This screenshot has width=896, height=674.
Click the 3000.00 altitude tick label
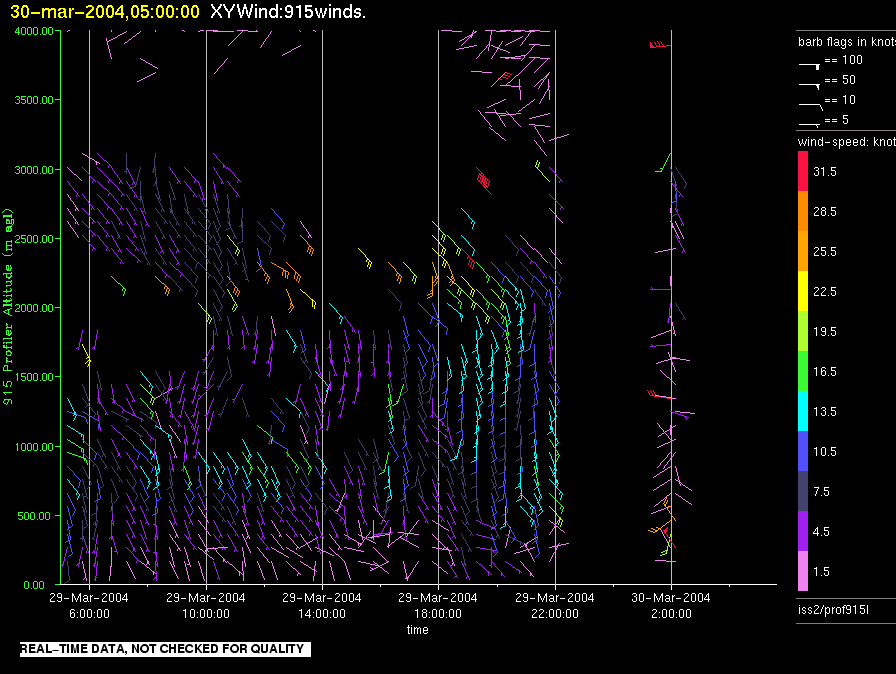click(34, 170)
